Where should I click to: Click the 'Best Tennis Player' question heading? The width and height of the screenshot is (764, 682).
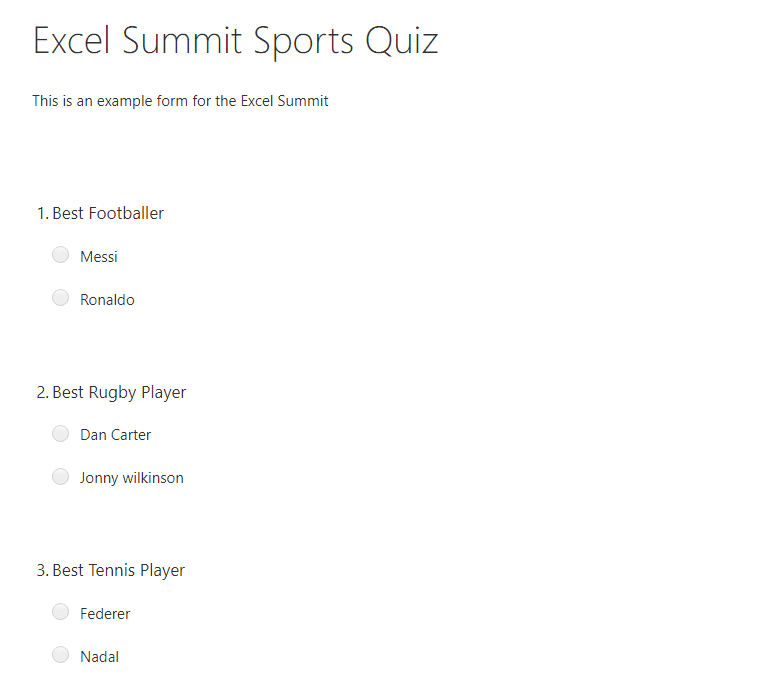(118, 570)
